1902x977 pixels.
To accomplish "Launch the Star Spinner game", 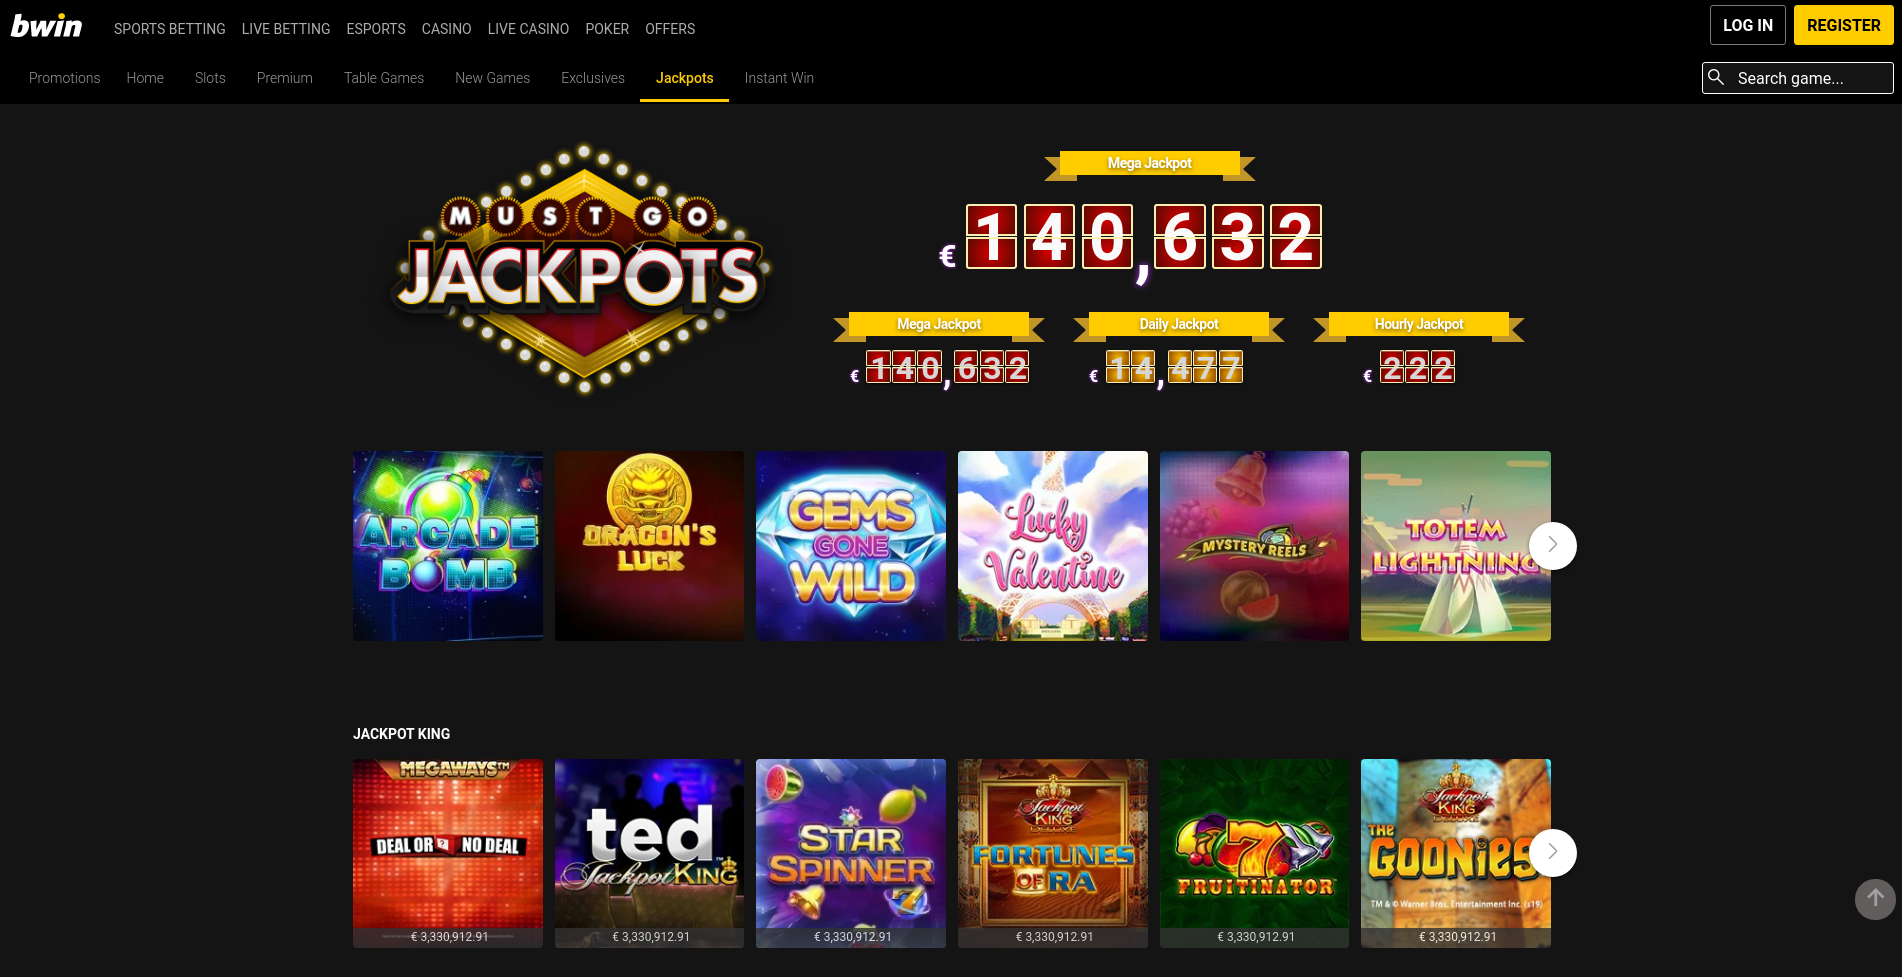I will 851,853.
